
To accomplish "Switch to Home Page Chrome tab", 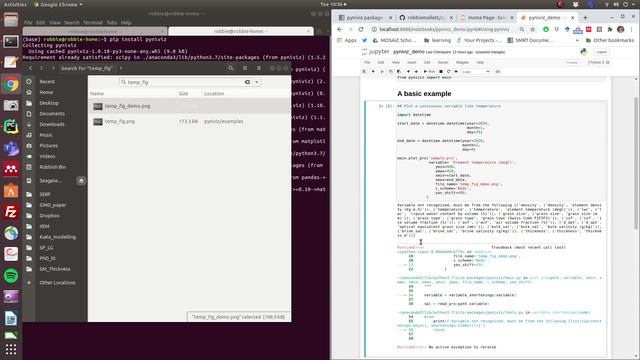I will (486, 18).
